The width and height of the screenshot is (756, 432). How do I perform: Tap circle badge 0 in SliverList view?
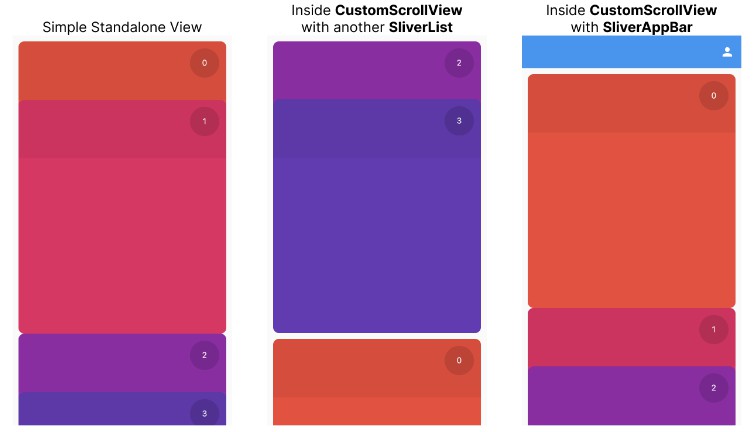click(x=459, y=360)
